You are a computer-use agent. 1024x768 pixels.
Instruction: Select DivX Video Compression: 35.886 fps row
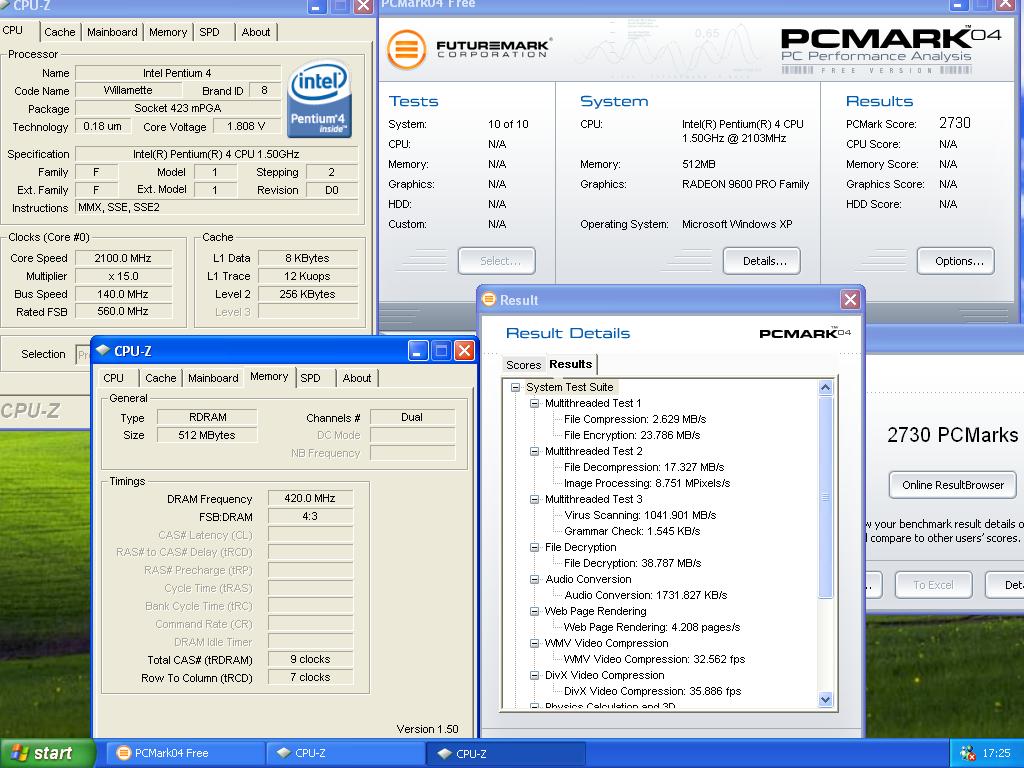click(x=652, y=692)
